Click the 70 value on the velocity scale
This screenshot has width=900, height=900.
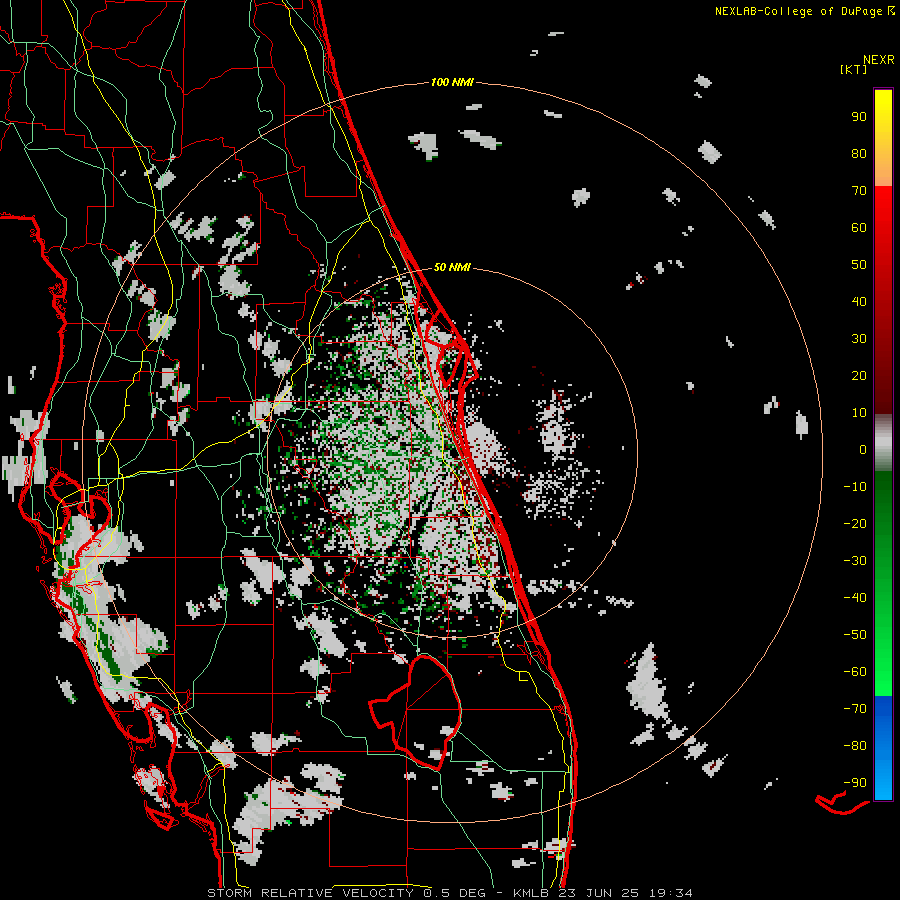[x=859, y=191]
